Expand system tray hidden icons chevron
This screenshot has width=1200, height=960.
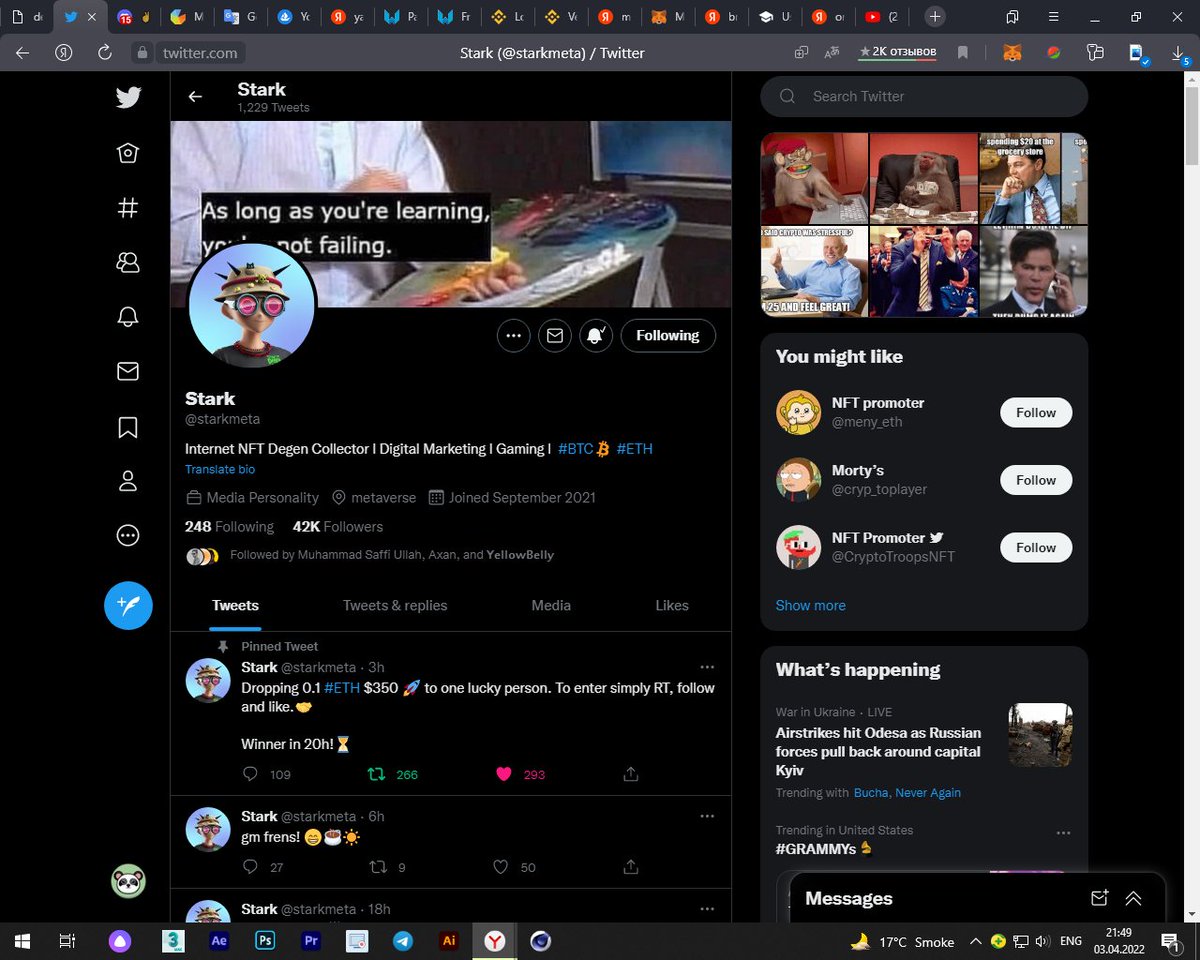click(976, 942)
